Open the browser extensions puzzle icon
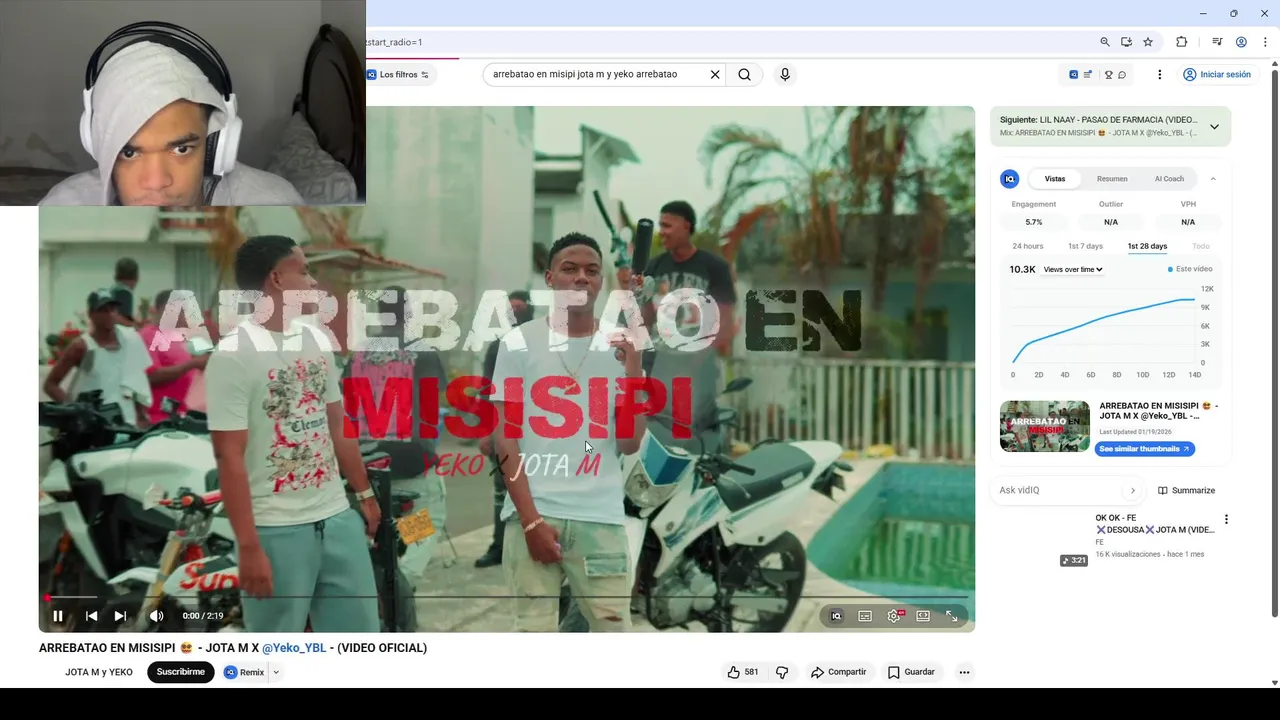Viewport: 1280px width, 720px height. [x=1181, y=42]
